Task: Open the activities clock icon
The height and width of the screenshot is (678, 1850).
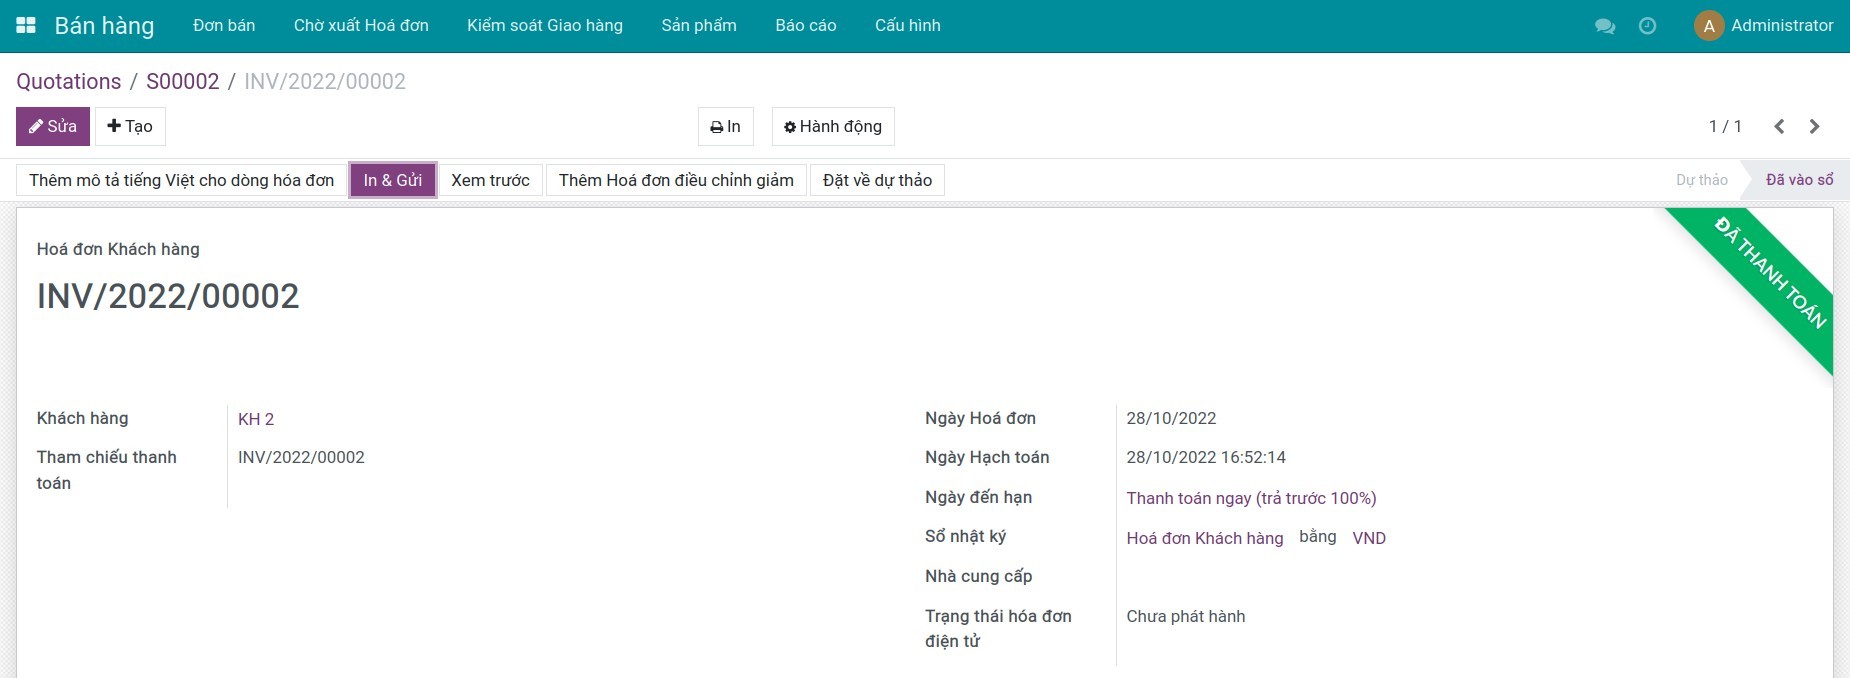Action: click(1647, 26)
